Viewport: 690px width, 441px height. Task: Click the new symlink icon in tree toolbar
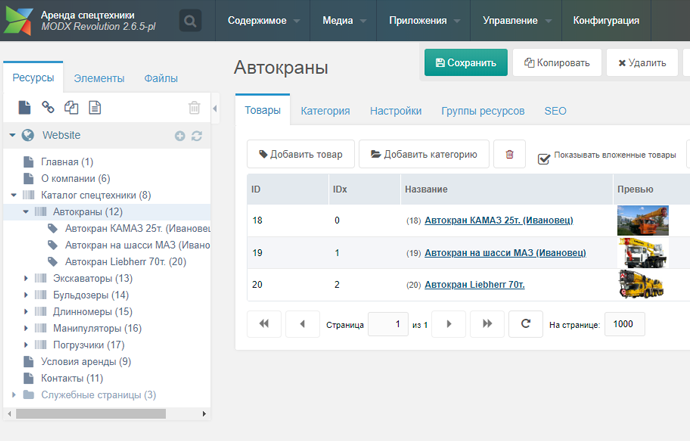click(x=71, y=108)
